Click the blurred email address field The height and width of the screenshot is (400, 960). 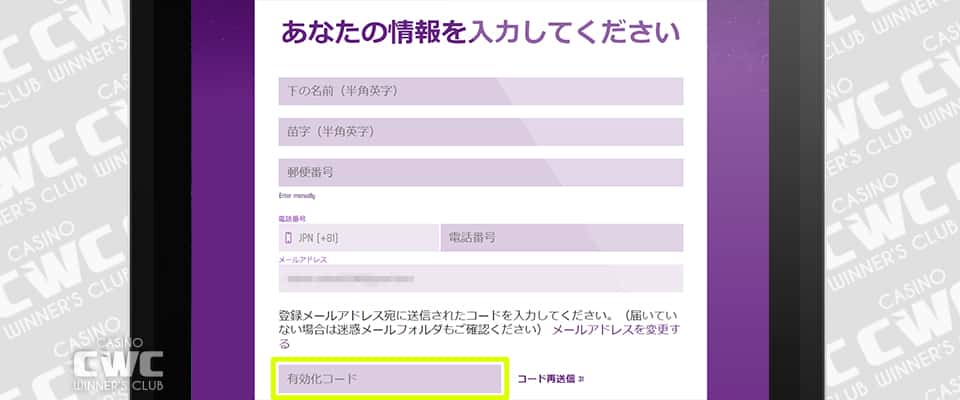481,278
